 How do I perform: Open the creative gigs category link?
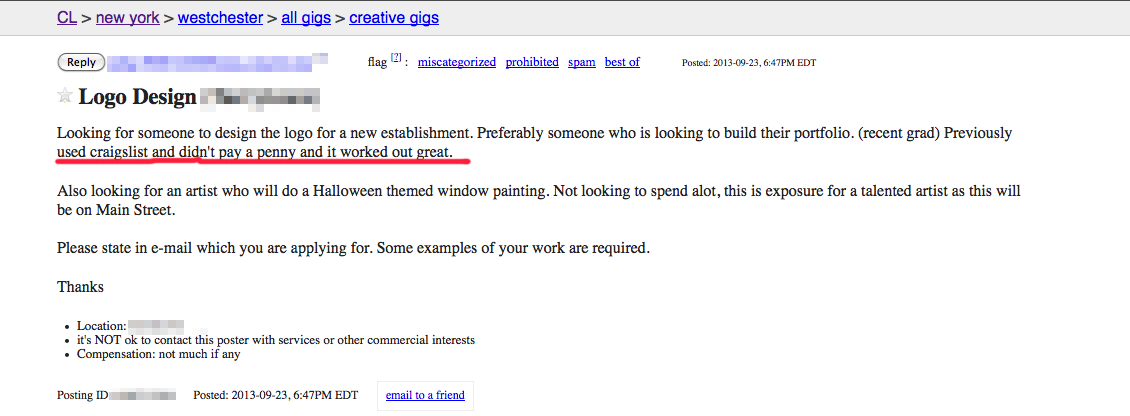394,17
